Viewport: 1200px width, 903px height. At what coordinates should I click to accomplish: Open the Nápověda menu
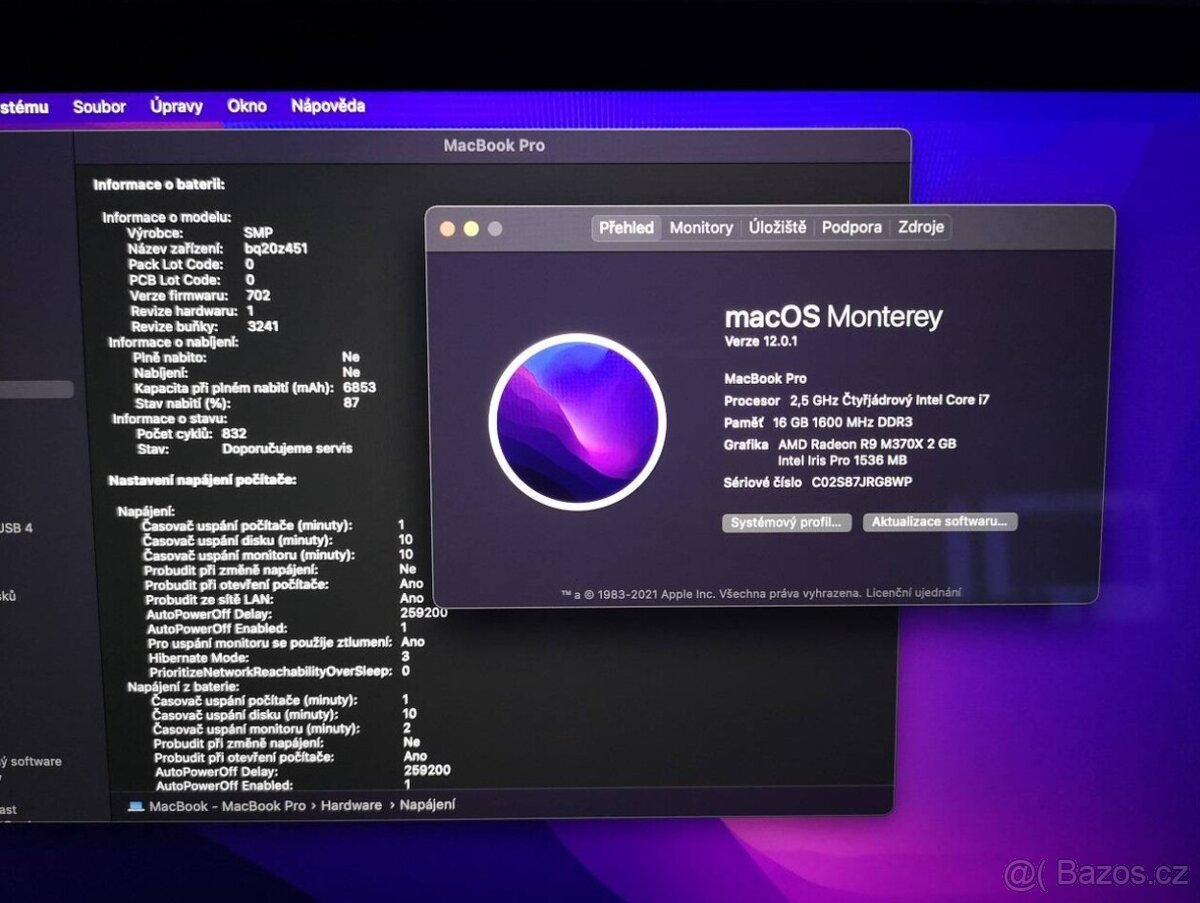tap(328, 106)
